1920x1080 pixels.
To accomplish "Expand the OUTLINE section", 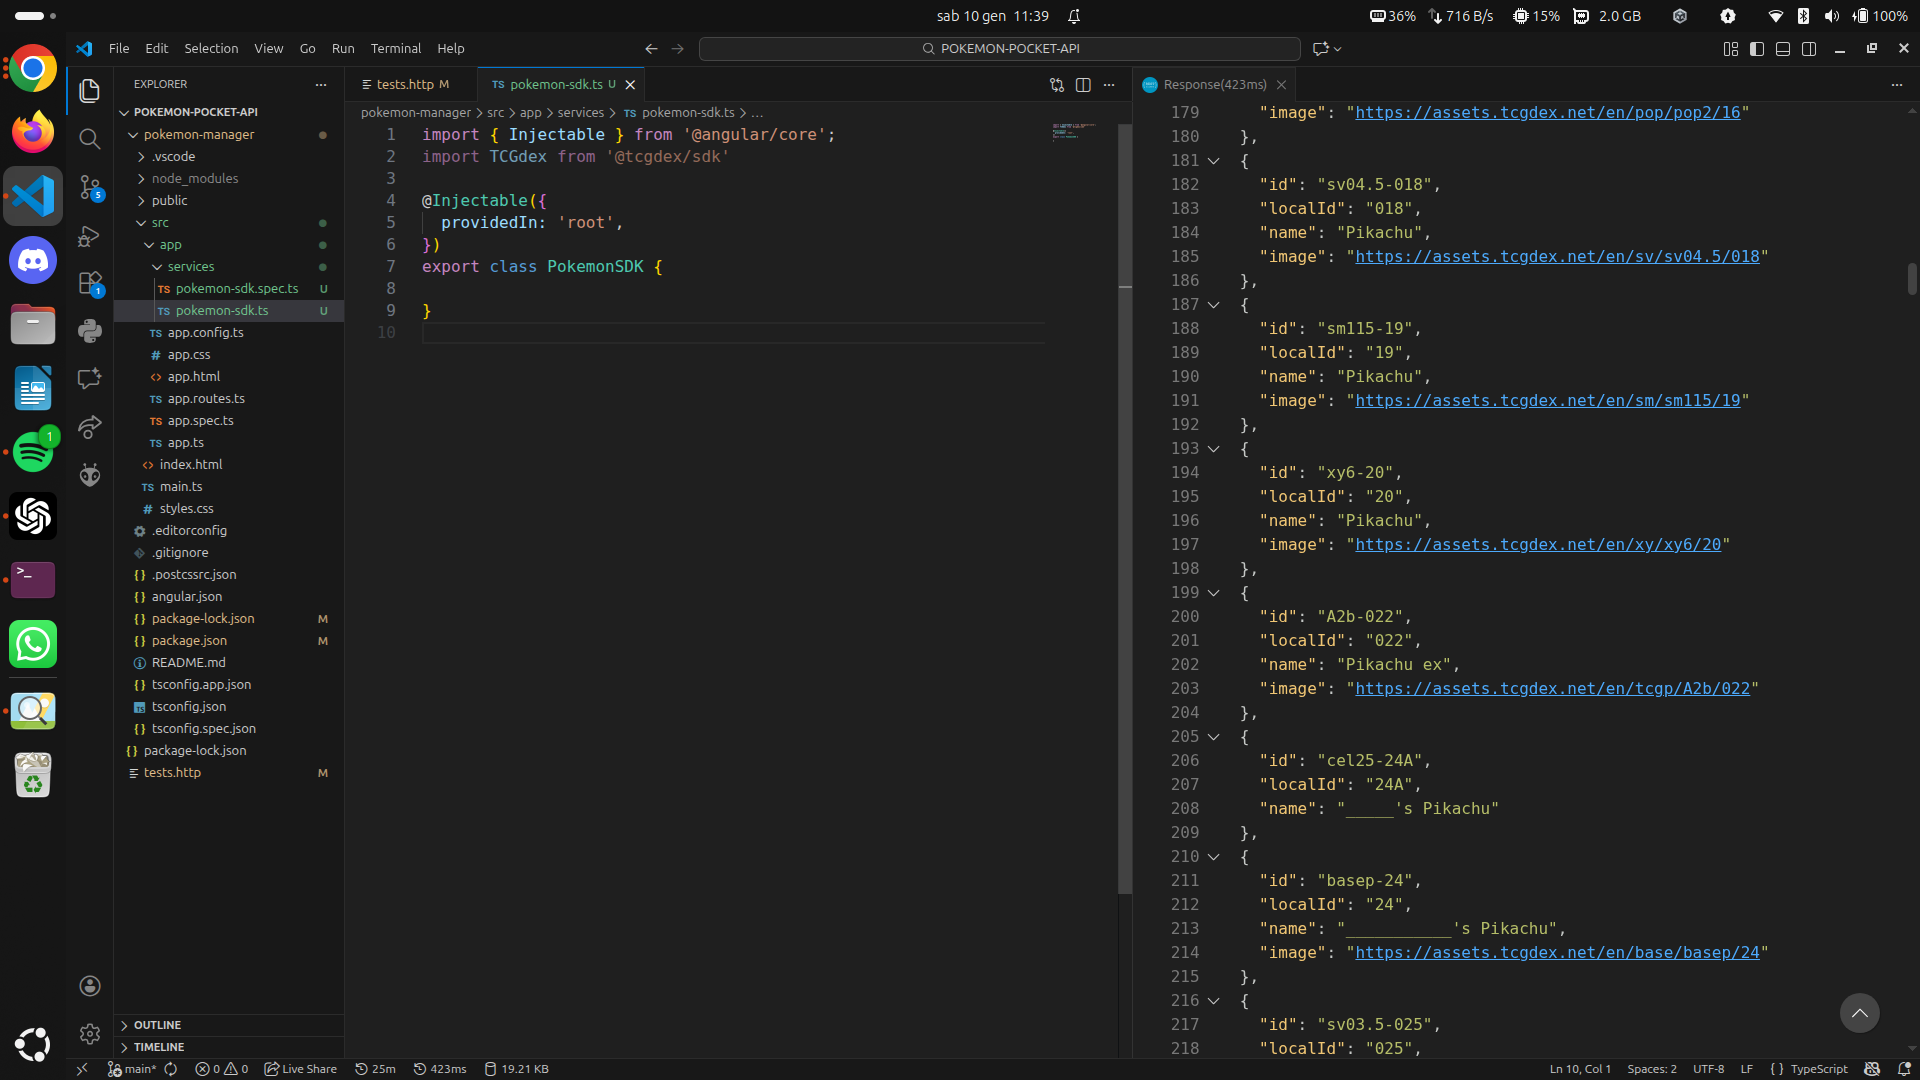I will (157, 1025).
